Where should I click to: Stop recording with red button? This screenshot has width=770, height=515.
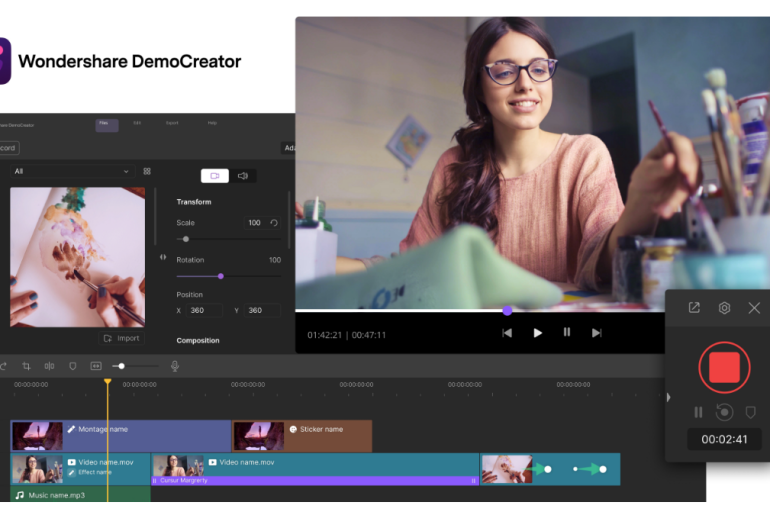(x=724, y=367)
